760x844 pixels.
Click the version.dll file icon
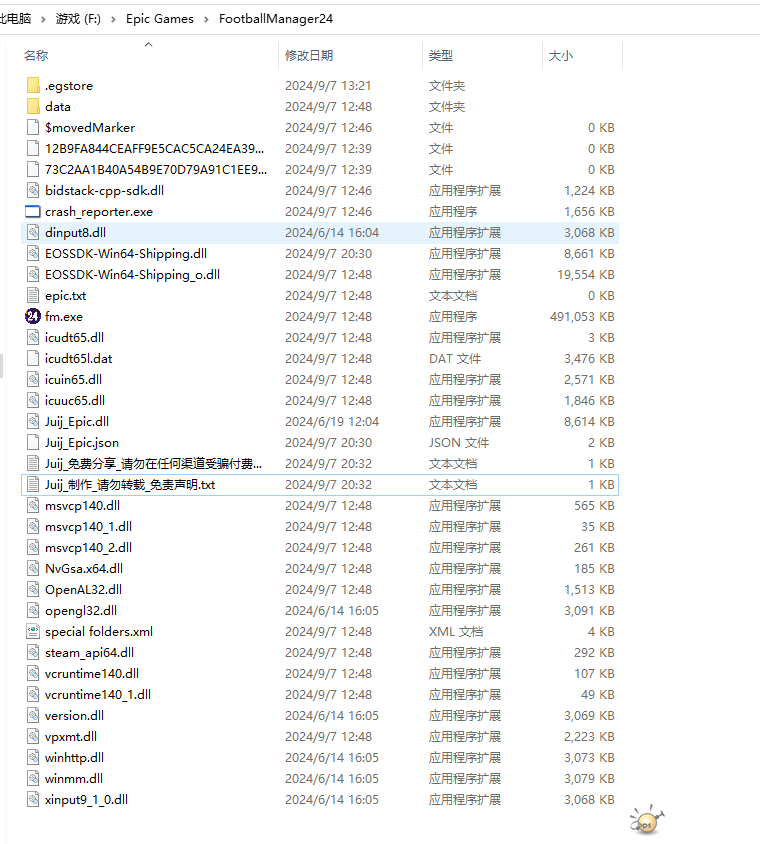click(33, 715)
